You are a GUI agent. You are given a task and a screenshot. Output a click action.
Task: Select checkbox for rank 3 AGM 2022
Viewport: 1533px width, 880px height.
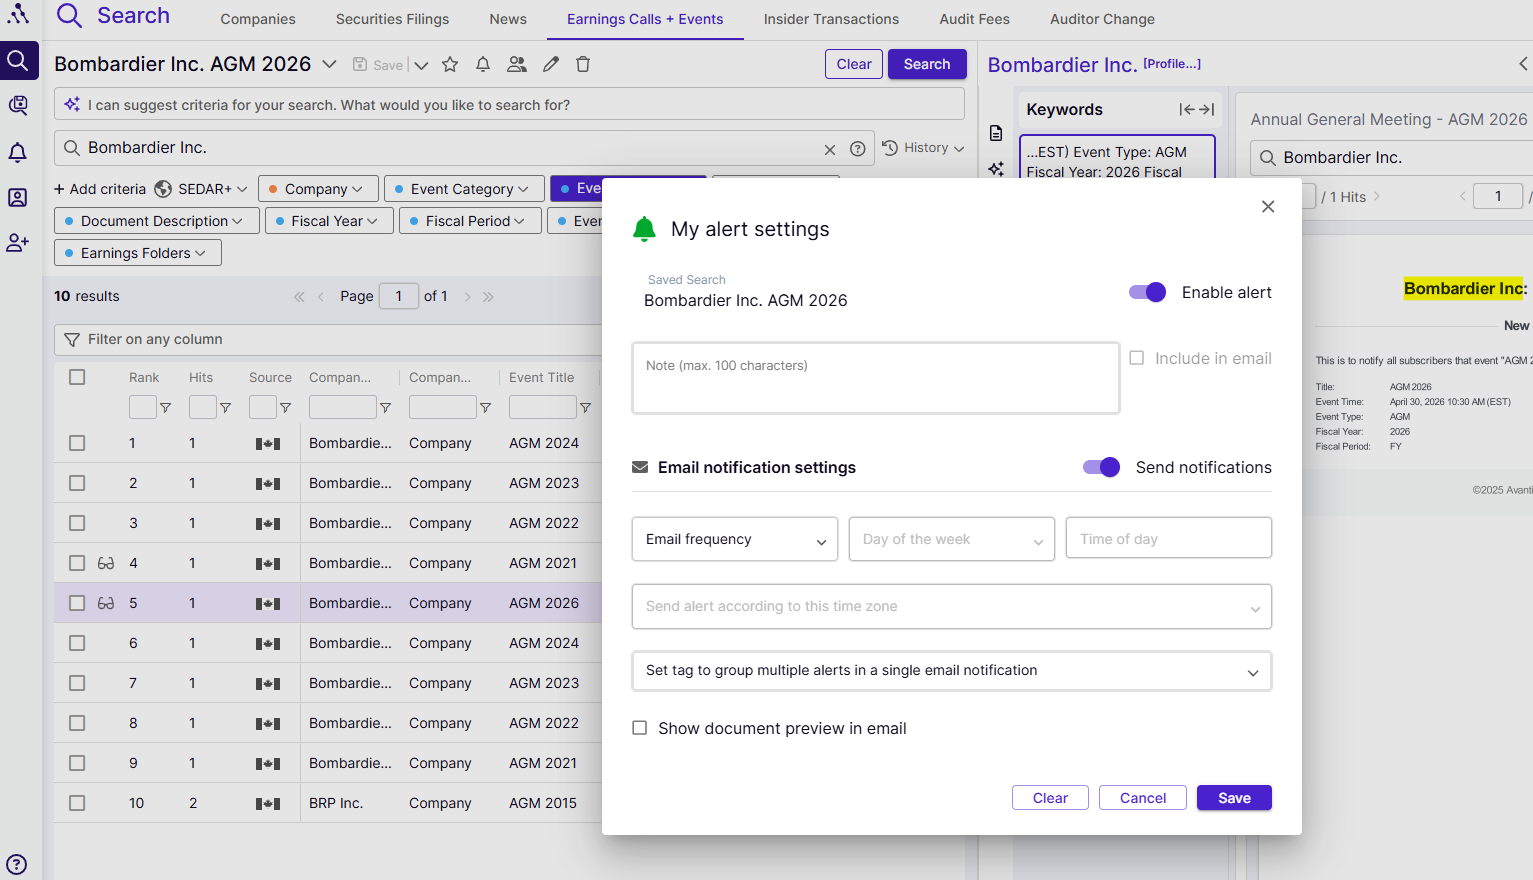point(77,523)
